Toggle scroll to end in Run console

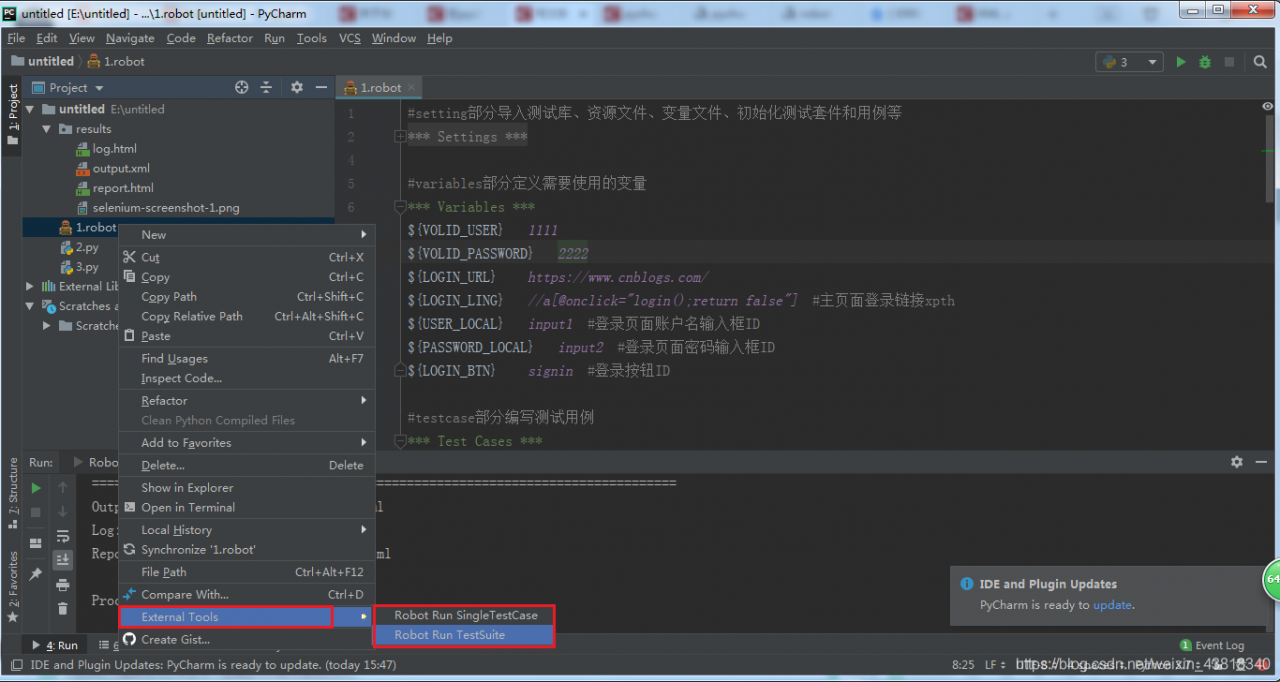63,560
